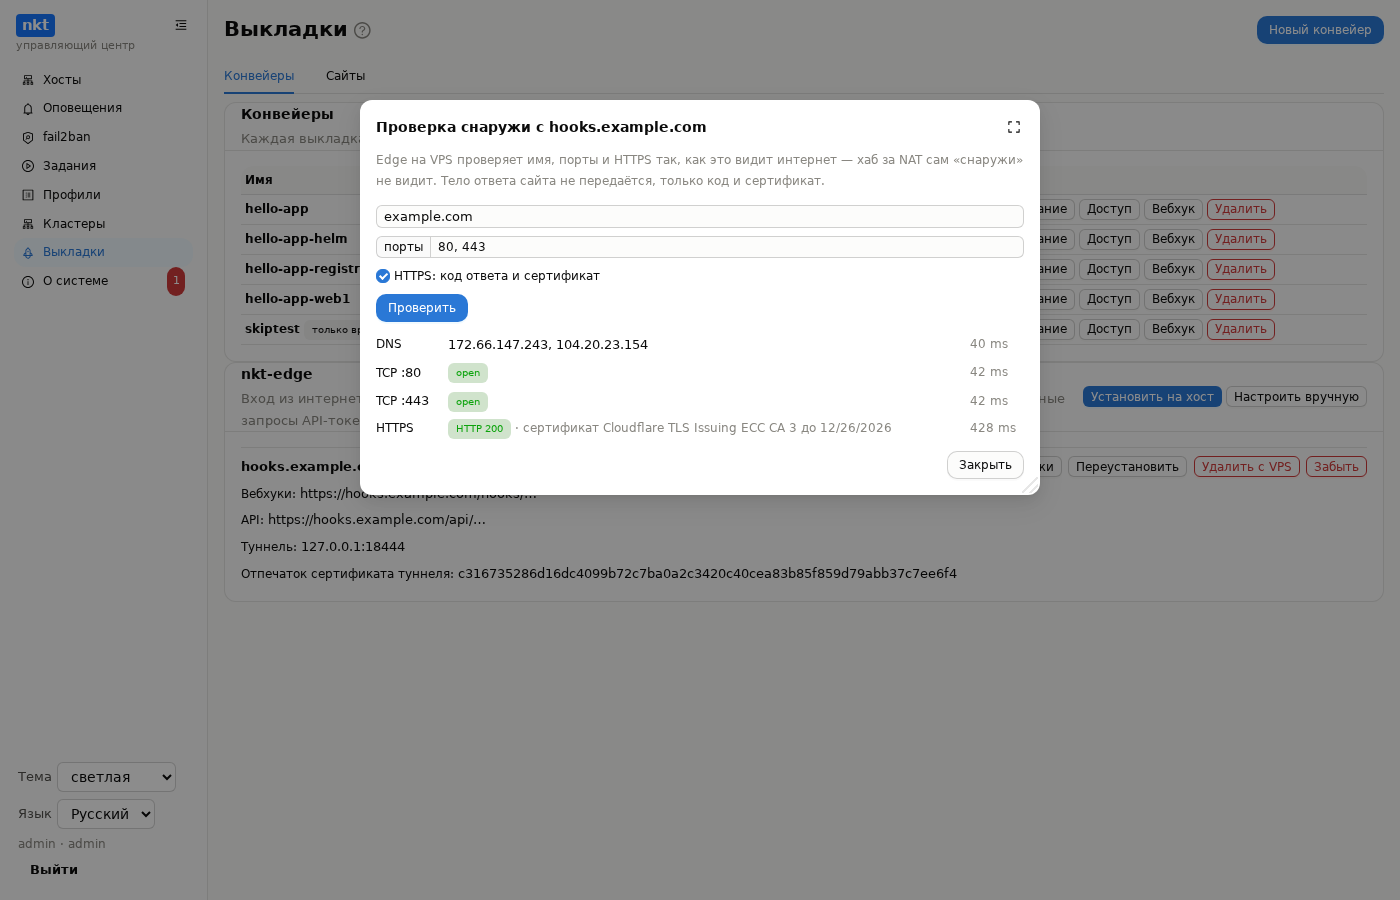The width and height of the screenshot is (1400, 900).
Task: Click the Хосты sidebar icon
Action: point(28,80)
